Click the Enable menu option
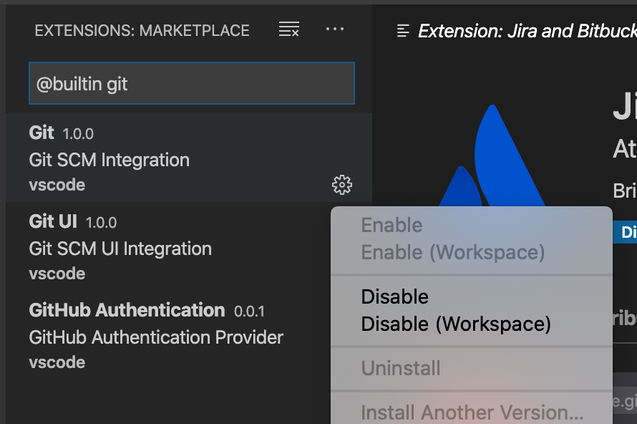Image resolution: width=637 pixels, height=424 pixels. (392, 225)
